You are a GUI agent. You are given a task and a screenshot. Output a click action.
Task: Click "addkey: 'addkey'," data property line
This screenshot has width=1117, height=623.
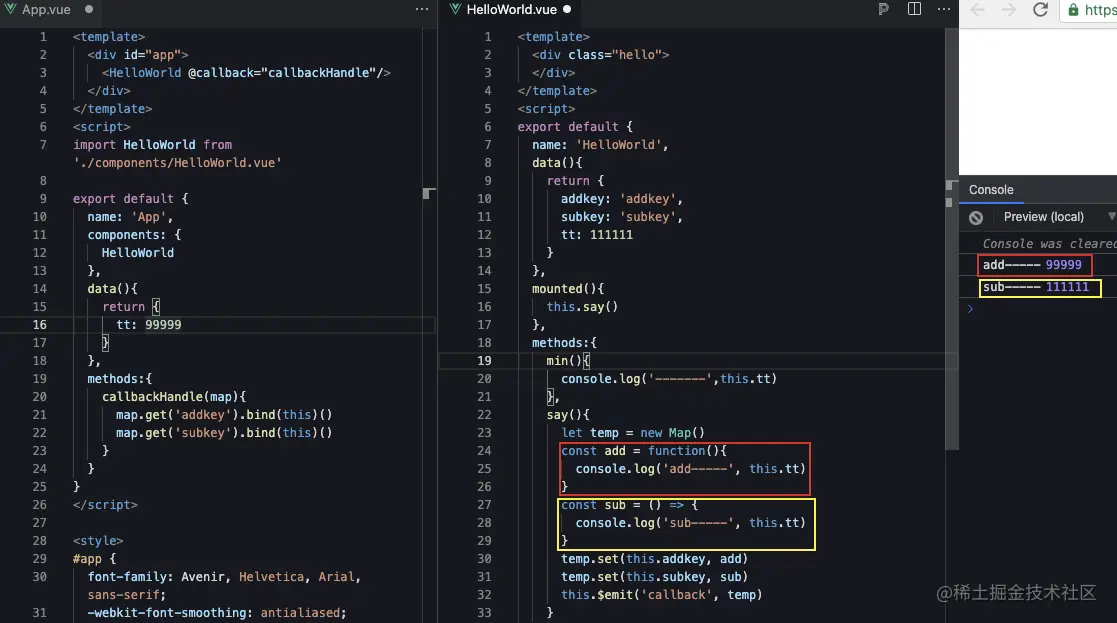tap(622, 199)
